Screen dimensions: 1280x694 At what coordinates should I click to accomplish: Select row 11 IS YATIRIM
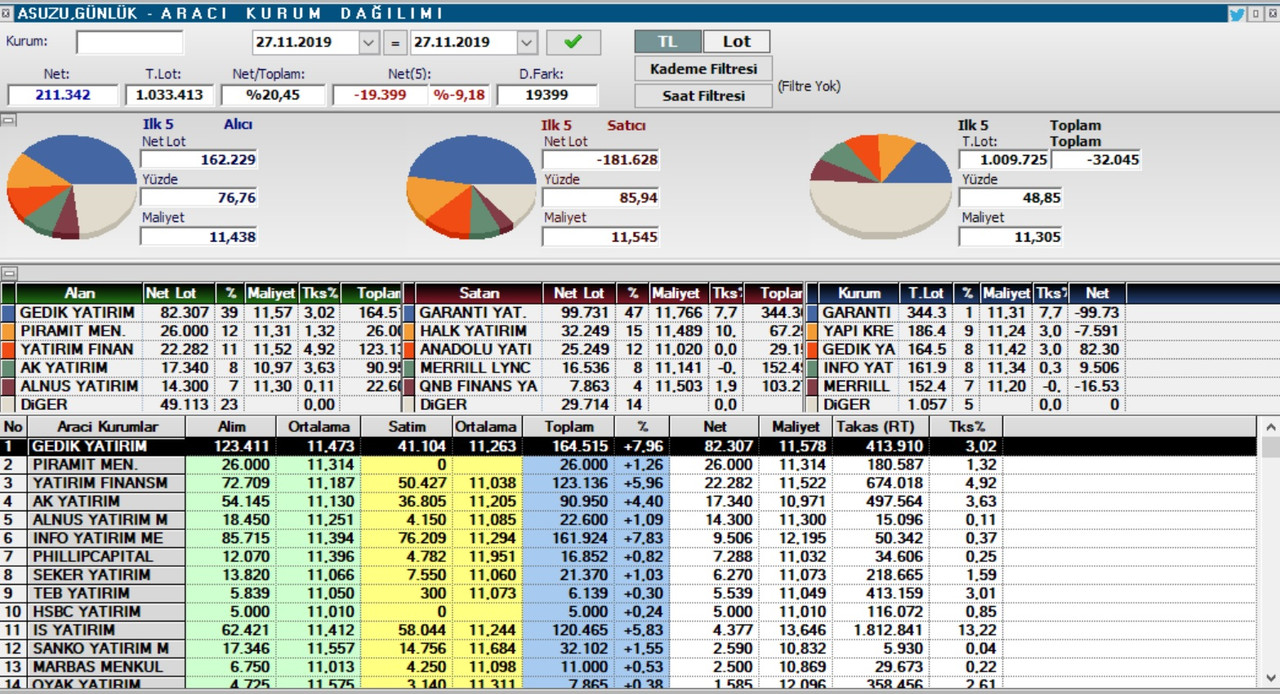click(630, 630)
